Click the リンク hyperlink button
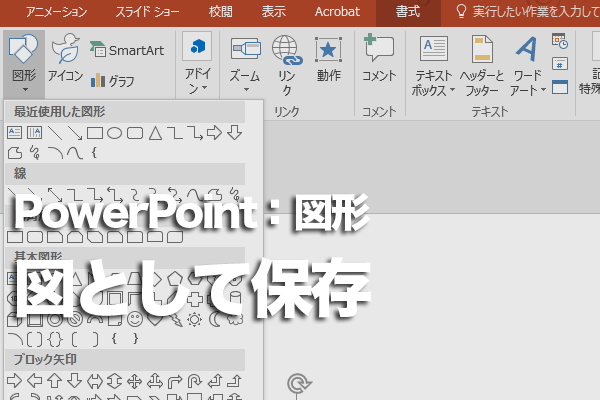 coord(287,64)
